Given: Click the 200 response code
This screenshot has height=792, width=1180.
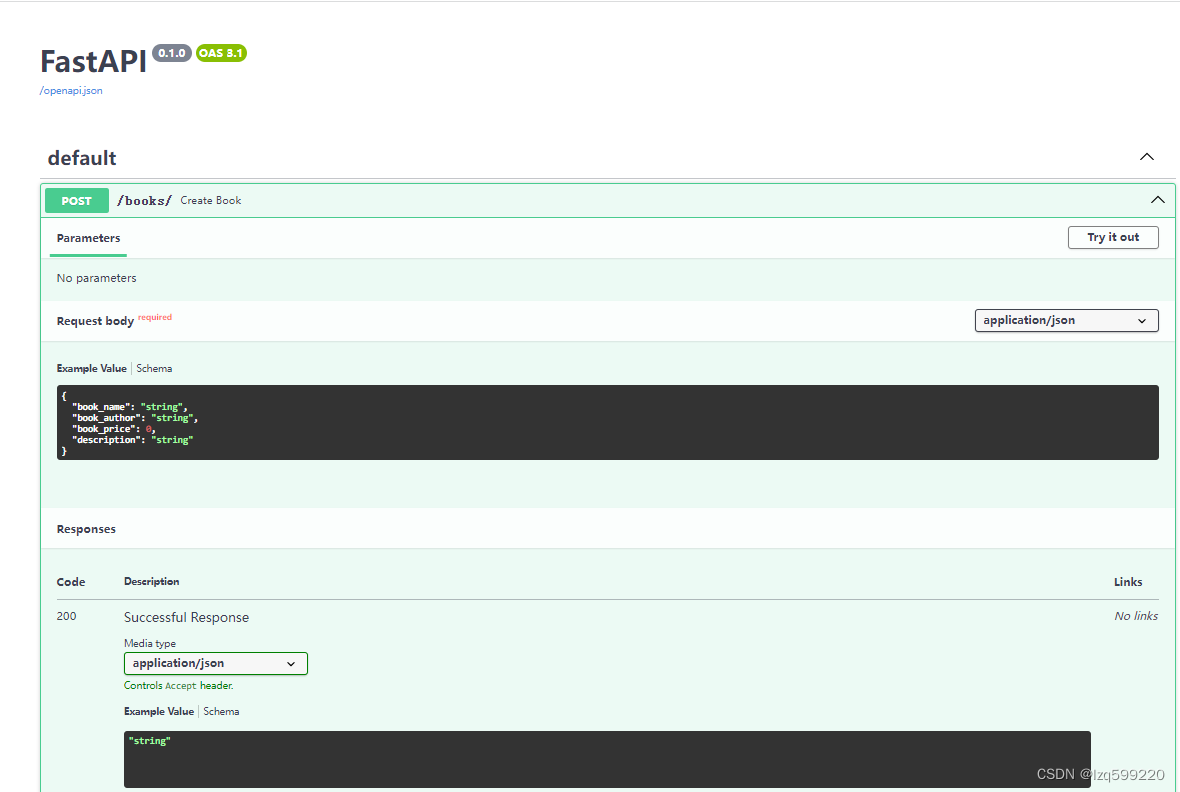Looking at the screenshot, I should tap(66, 616).
